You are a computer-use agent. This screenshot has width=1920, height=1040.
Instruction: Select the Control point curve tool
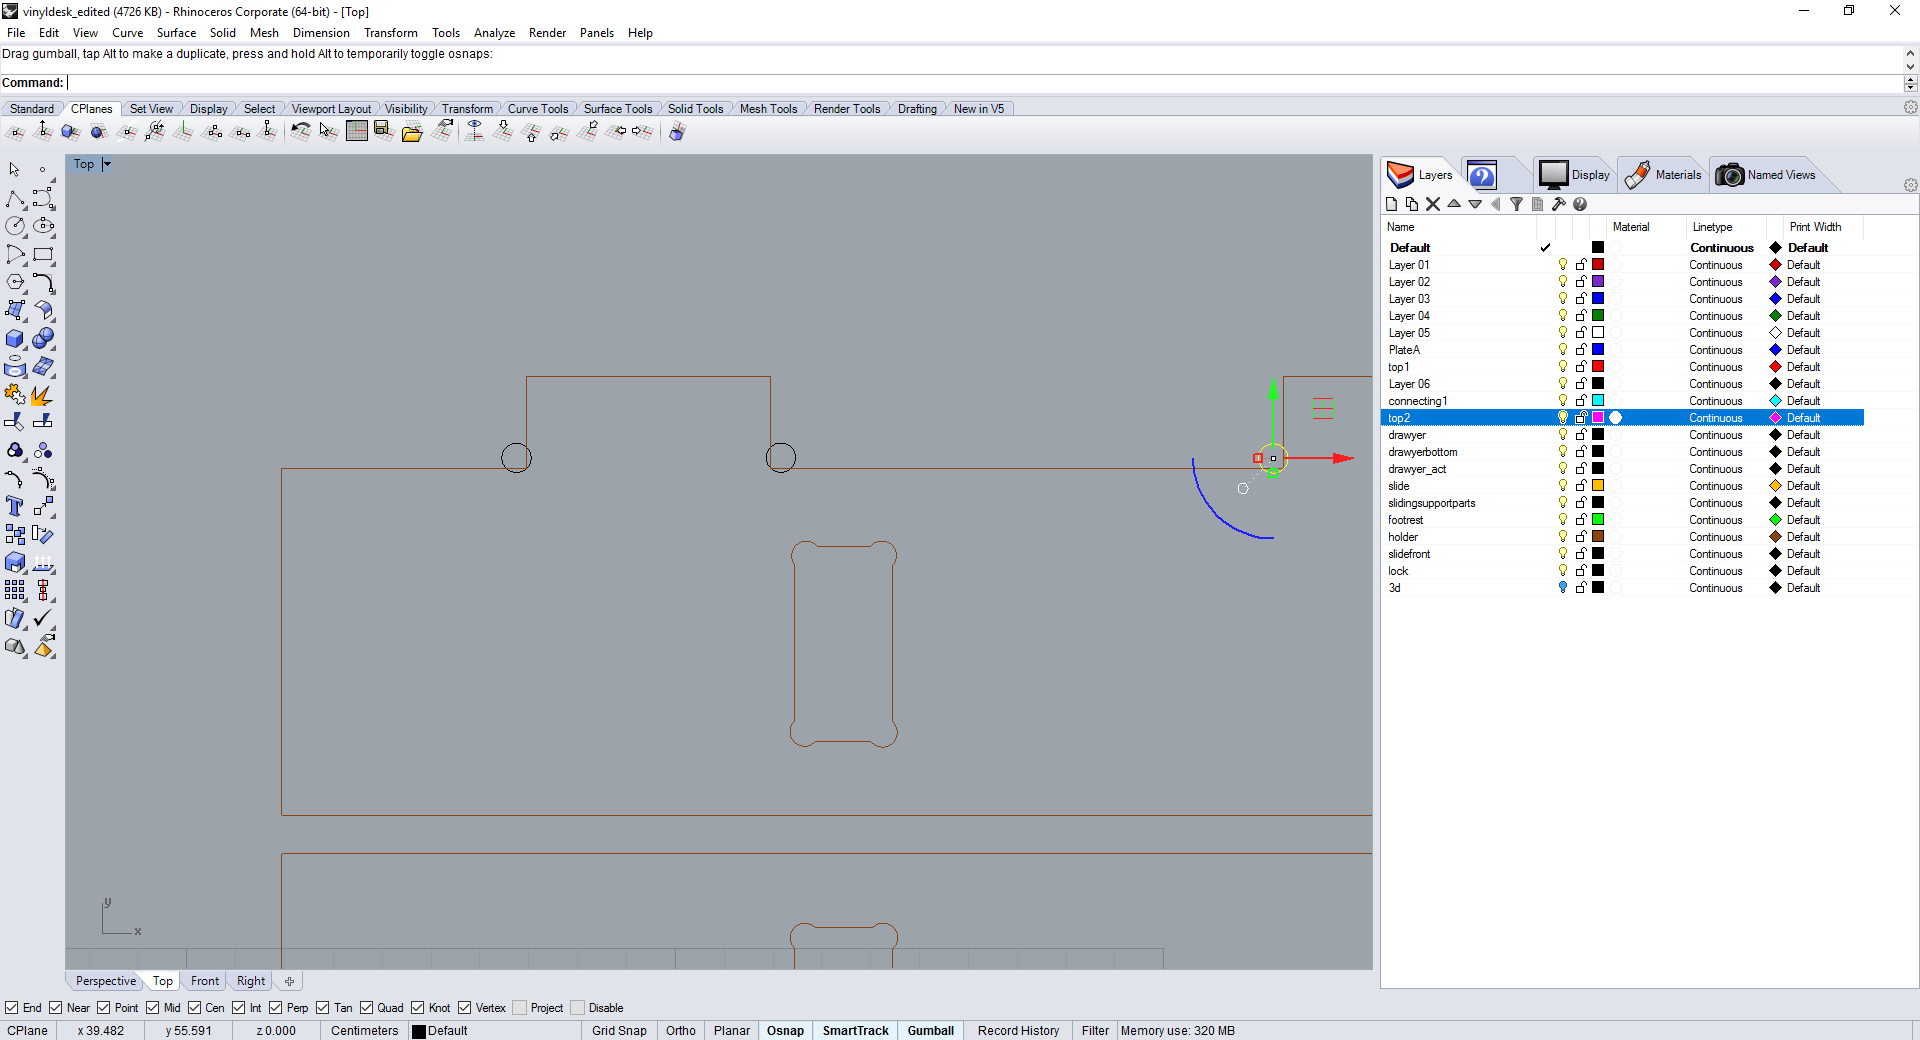(x=43, y=199)
